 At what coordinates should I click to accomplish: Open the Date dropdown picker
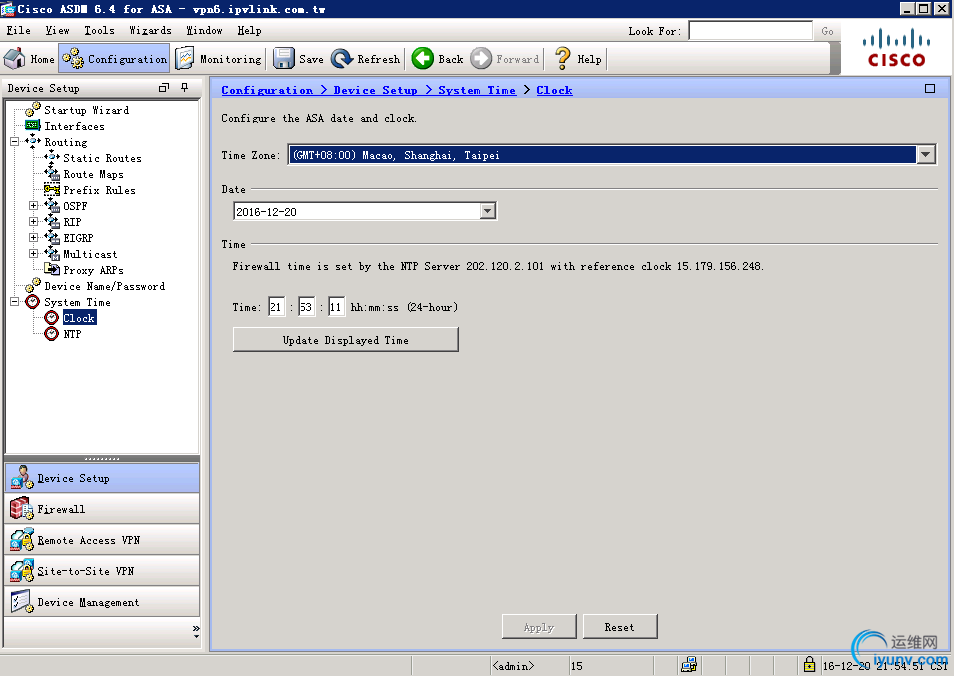click(x=487, y=211)
